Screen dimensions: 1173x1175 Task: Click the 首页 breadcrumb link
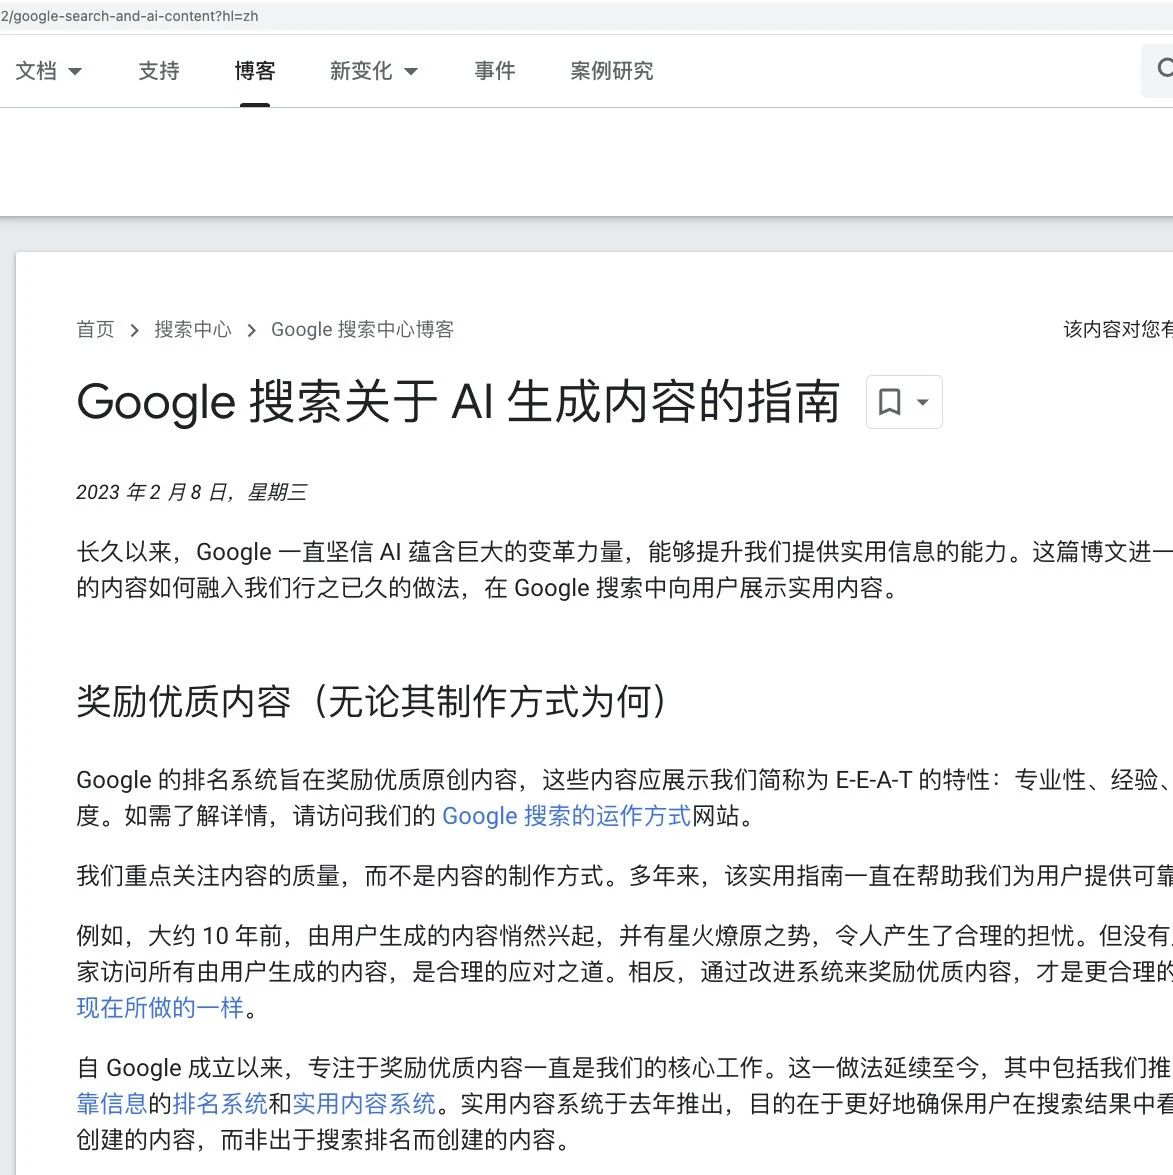tap(95, 330)
